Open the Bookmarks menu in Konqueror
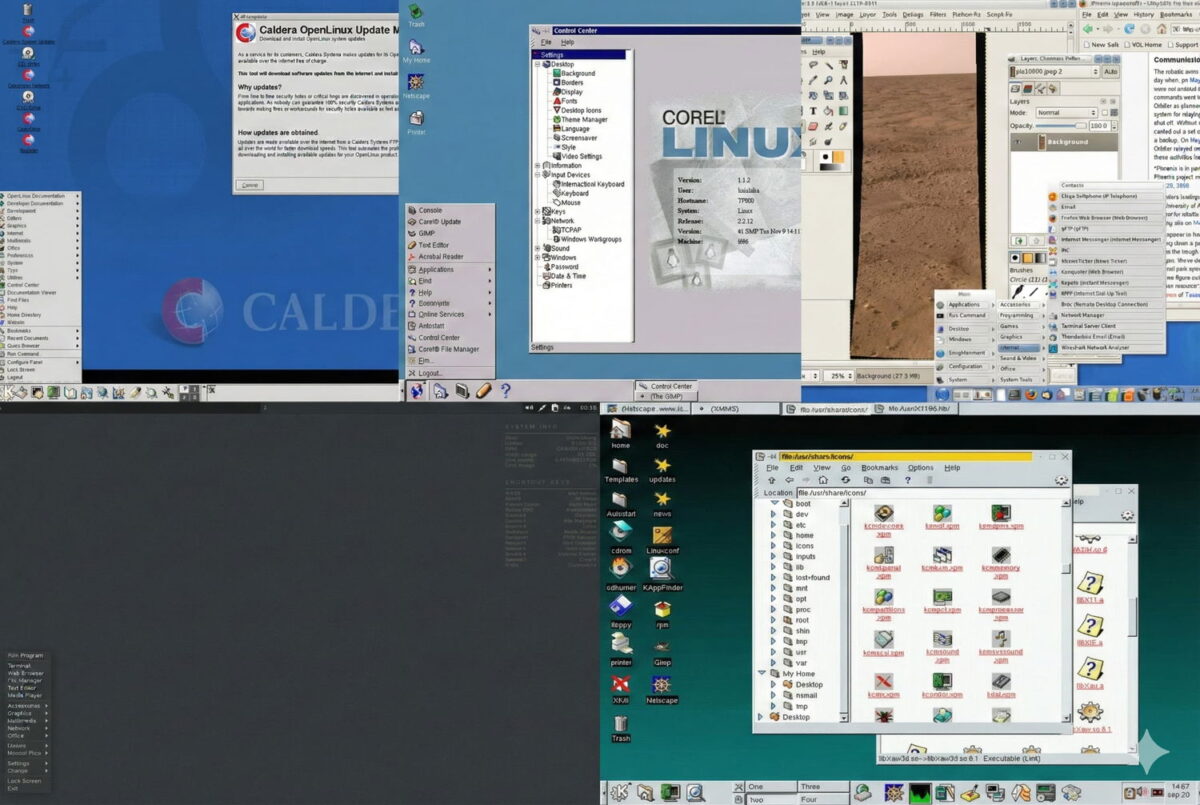Screen dimensions: 1200x805 click(880, 467)
